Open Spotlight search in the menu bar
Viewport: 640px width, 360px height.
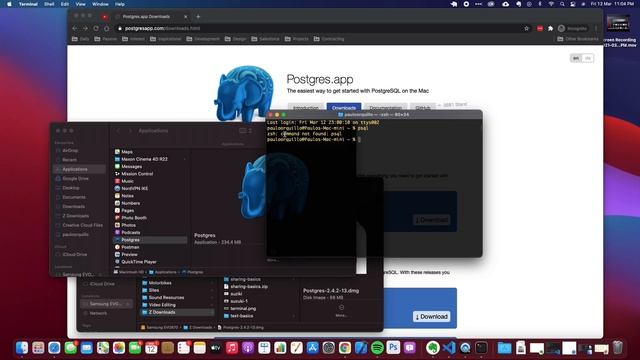(562, 4)
